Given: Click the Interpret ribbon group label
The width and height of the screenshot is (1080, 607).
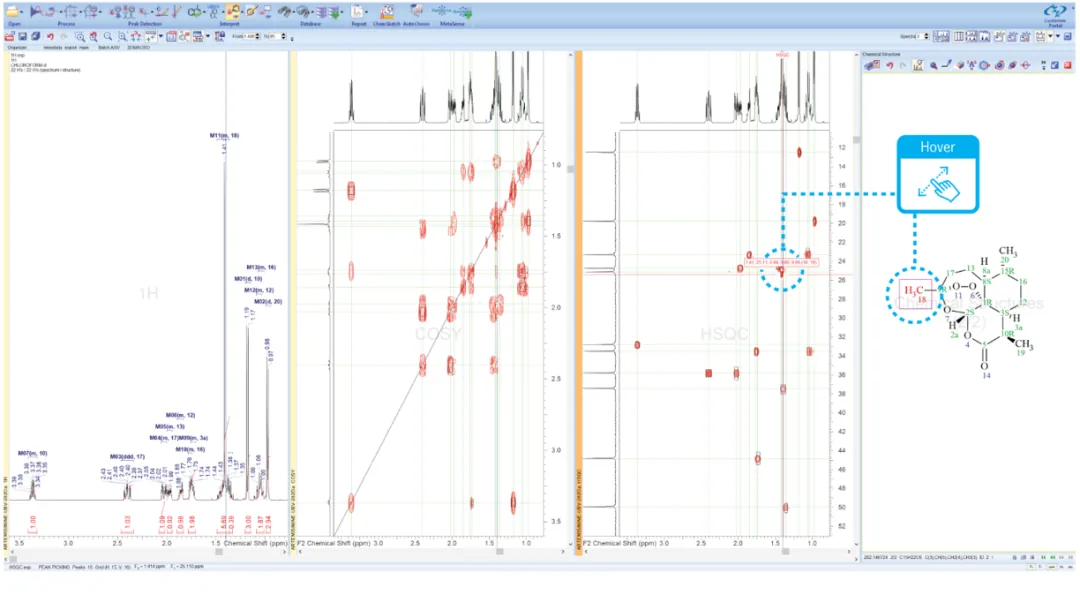Looking at the screenshot, I should click(x=229, y=24).
